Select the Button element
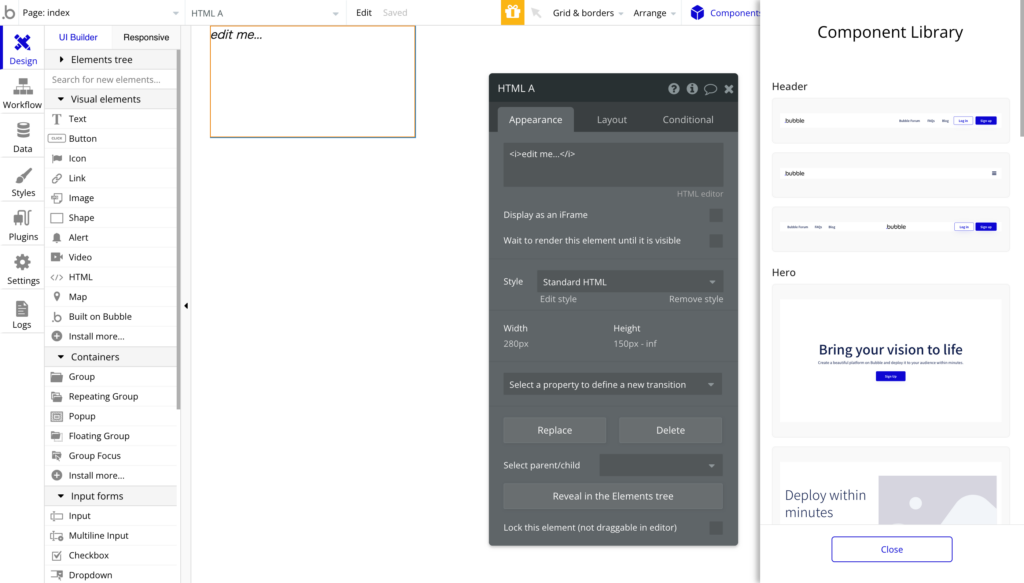Screen dimensions: 1024x583 (112, 138)
